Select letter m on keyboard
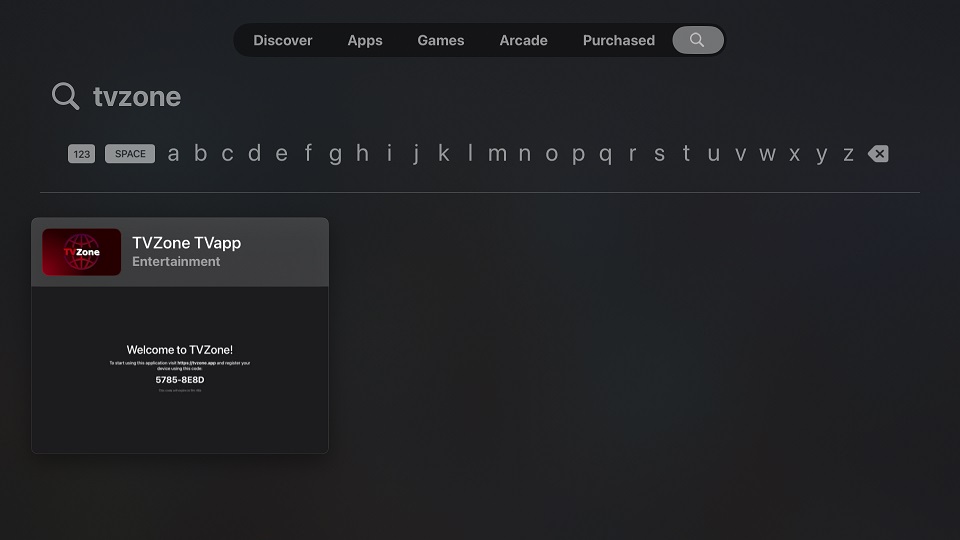The image size is (960, 540). point(497,154)
